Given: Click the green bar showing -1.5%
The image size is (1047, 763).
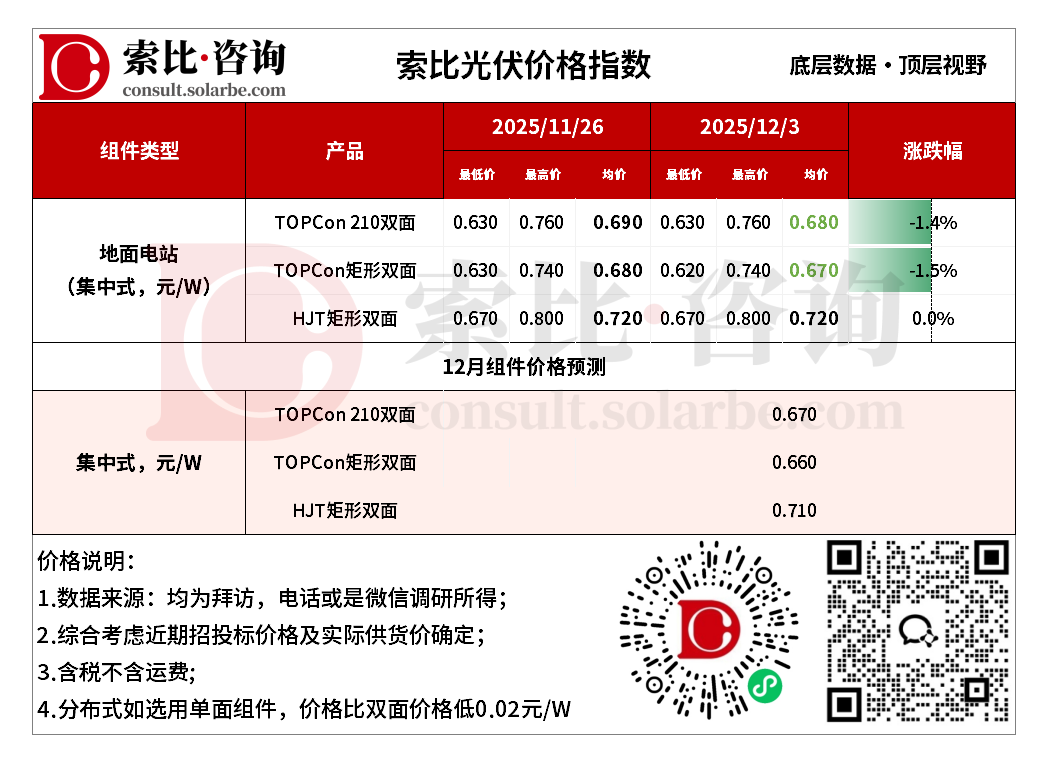Looking at the screenshot, I should pos(892,271).
